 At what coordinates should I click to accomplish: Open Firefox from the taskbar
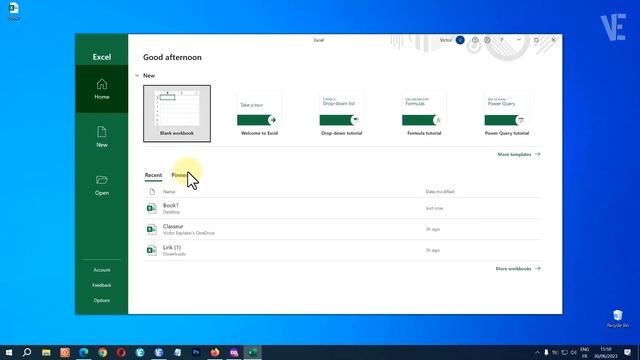coord(215,352)
